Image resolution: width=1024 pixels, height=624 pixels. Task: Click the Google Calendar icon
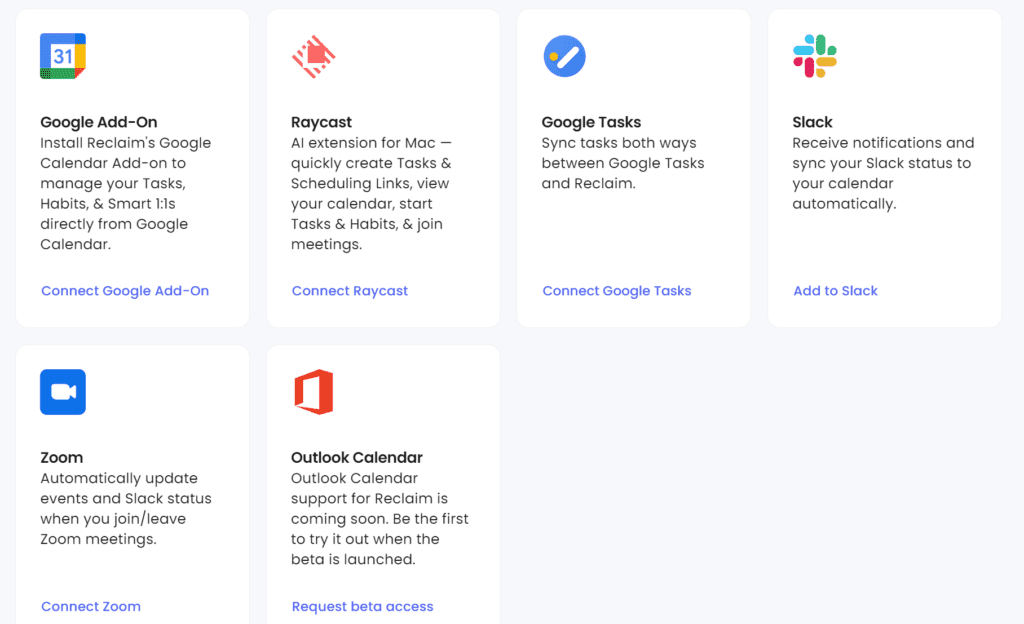[x=63, y=56]
